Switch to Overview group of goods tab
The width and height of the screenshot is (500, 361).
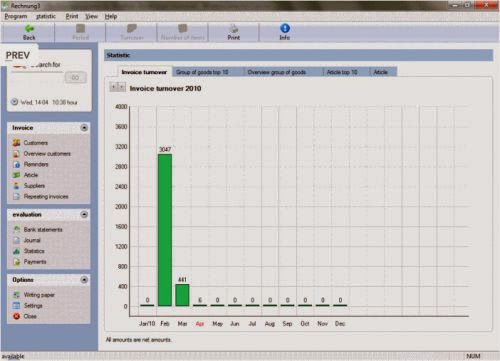[283, 72]
